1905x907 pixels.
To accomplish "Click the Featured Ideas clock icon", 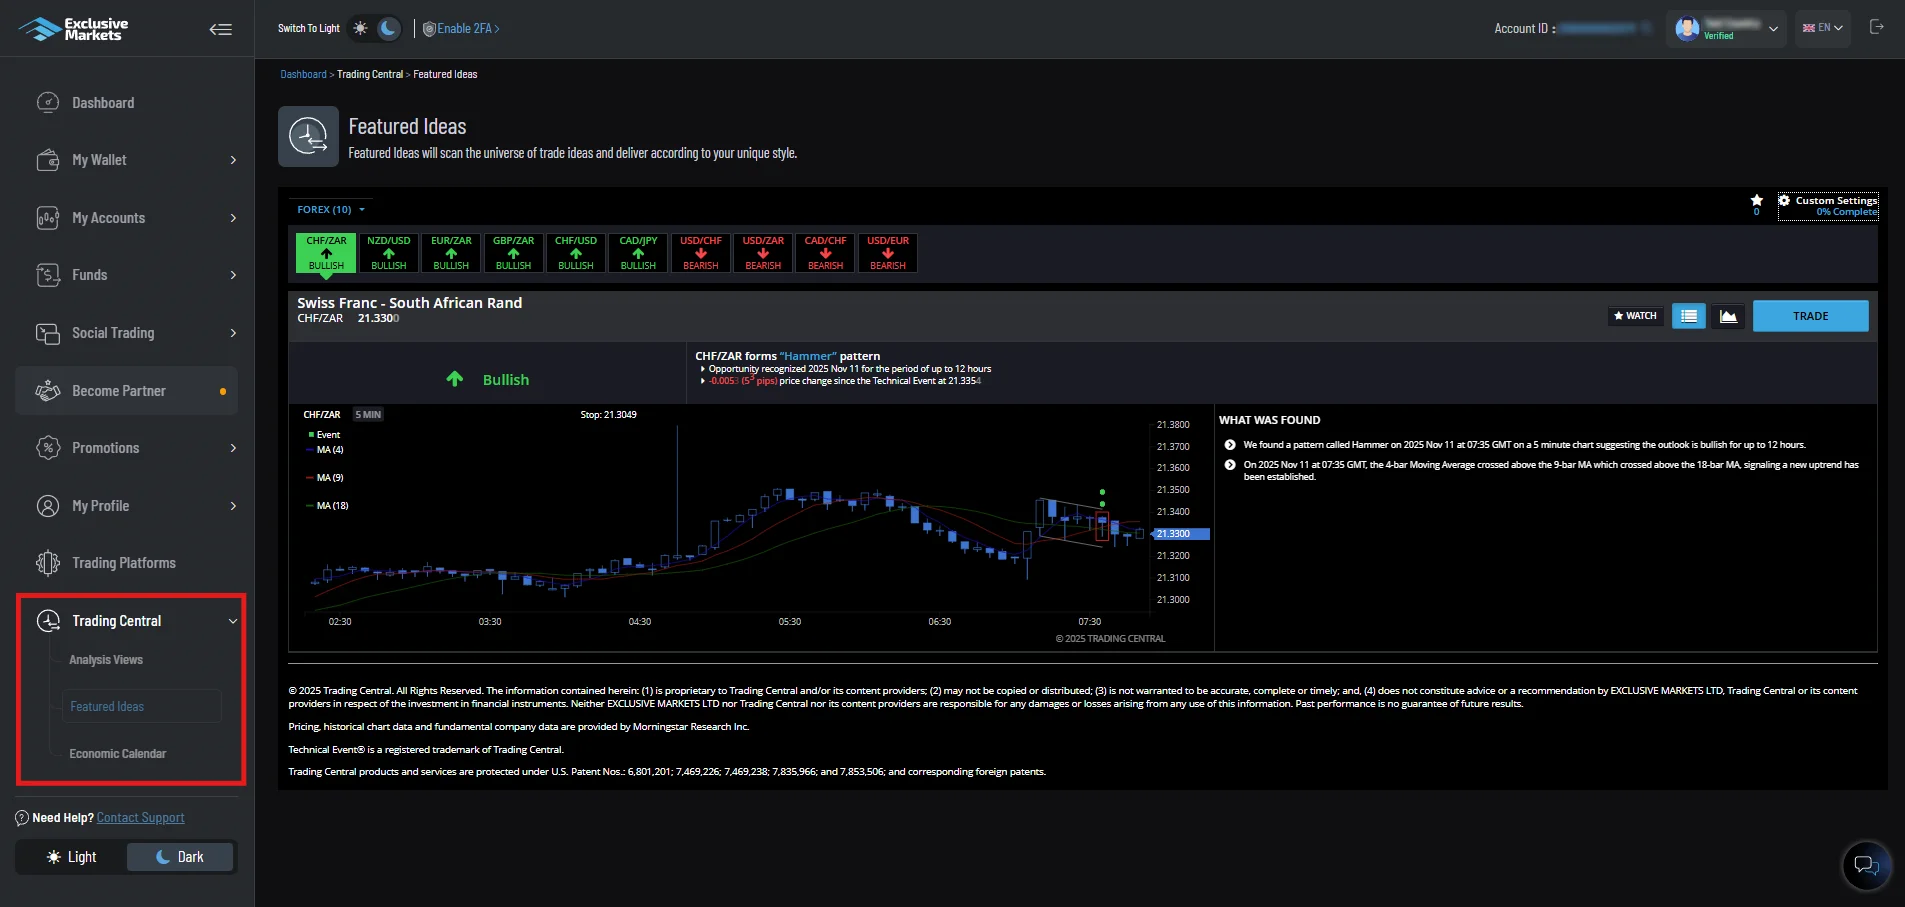I will pyautogui.click(x=307, y=135).
